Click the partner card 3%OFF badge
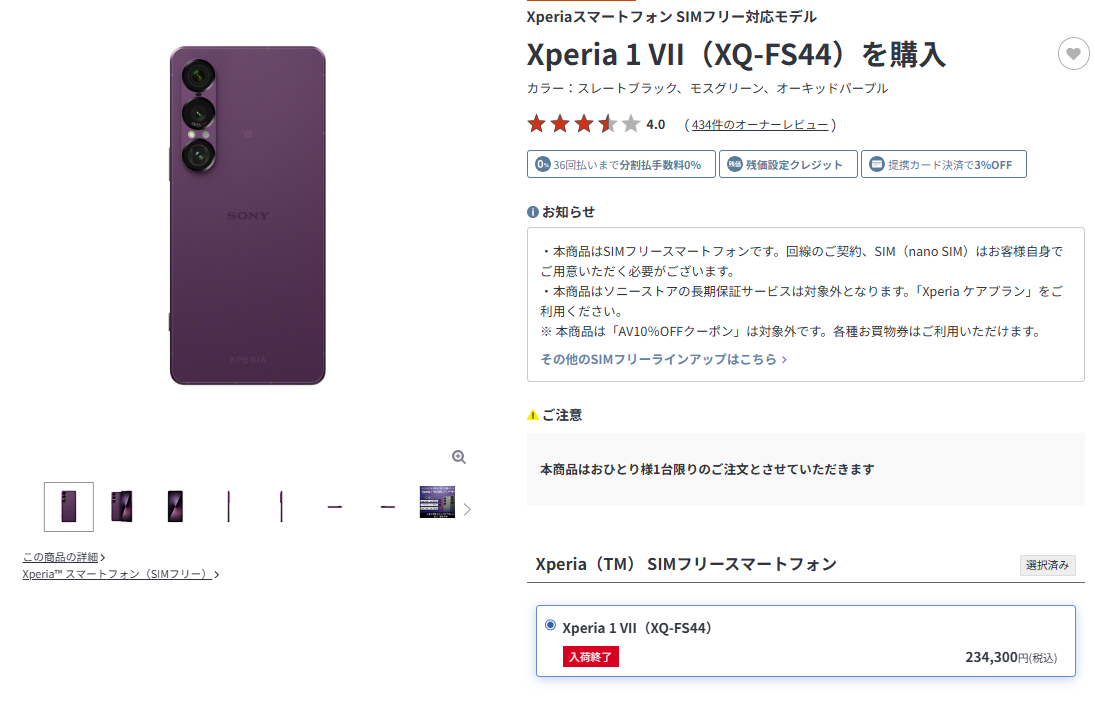This screenshot has width=1095, height=702. pyautogui.click(x=943, y=165)
